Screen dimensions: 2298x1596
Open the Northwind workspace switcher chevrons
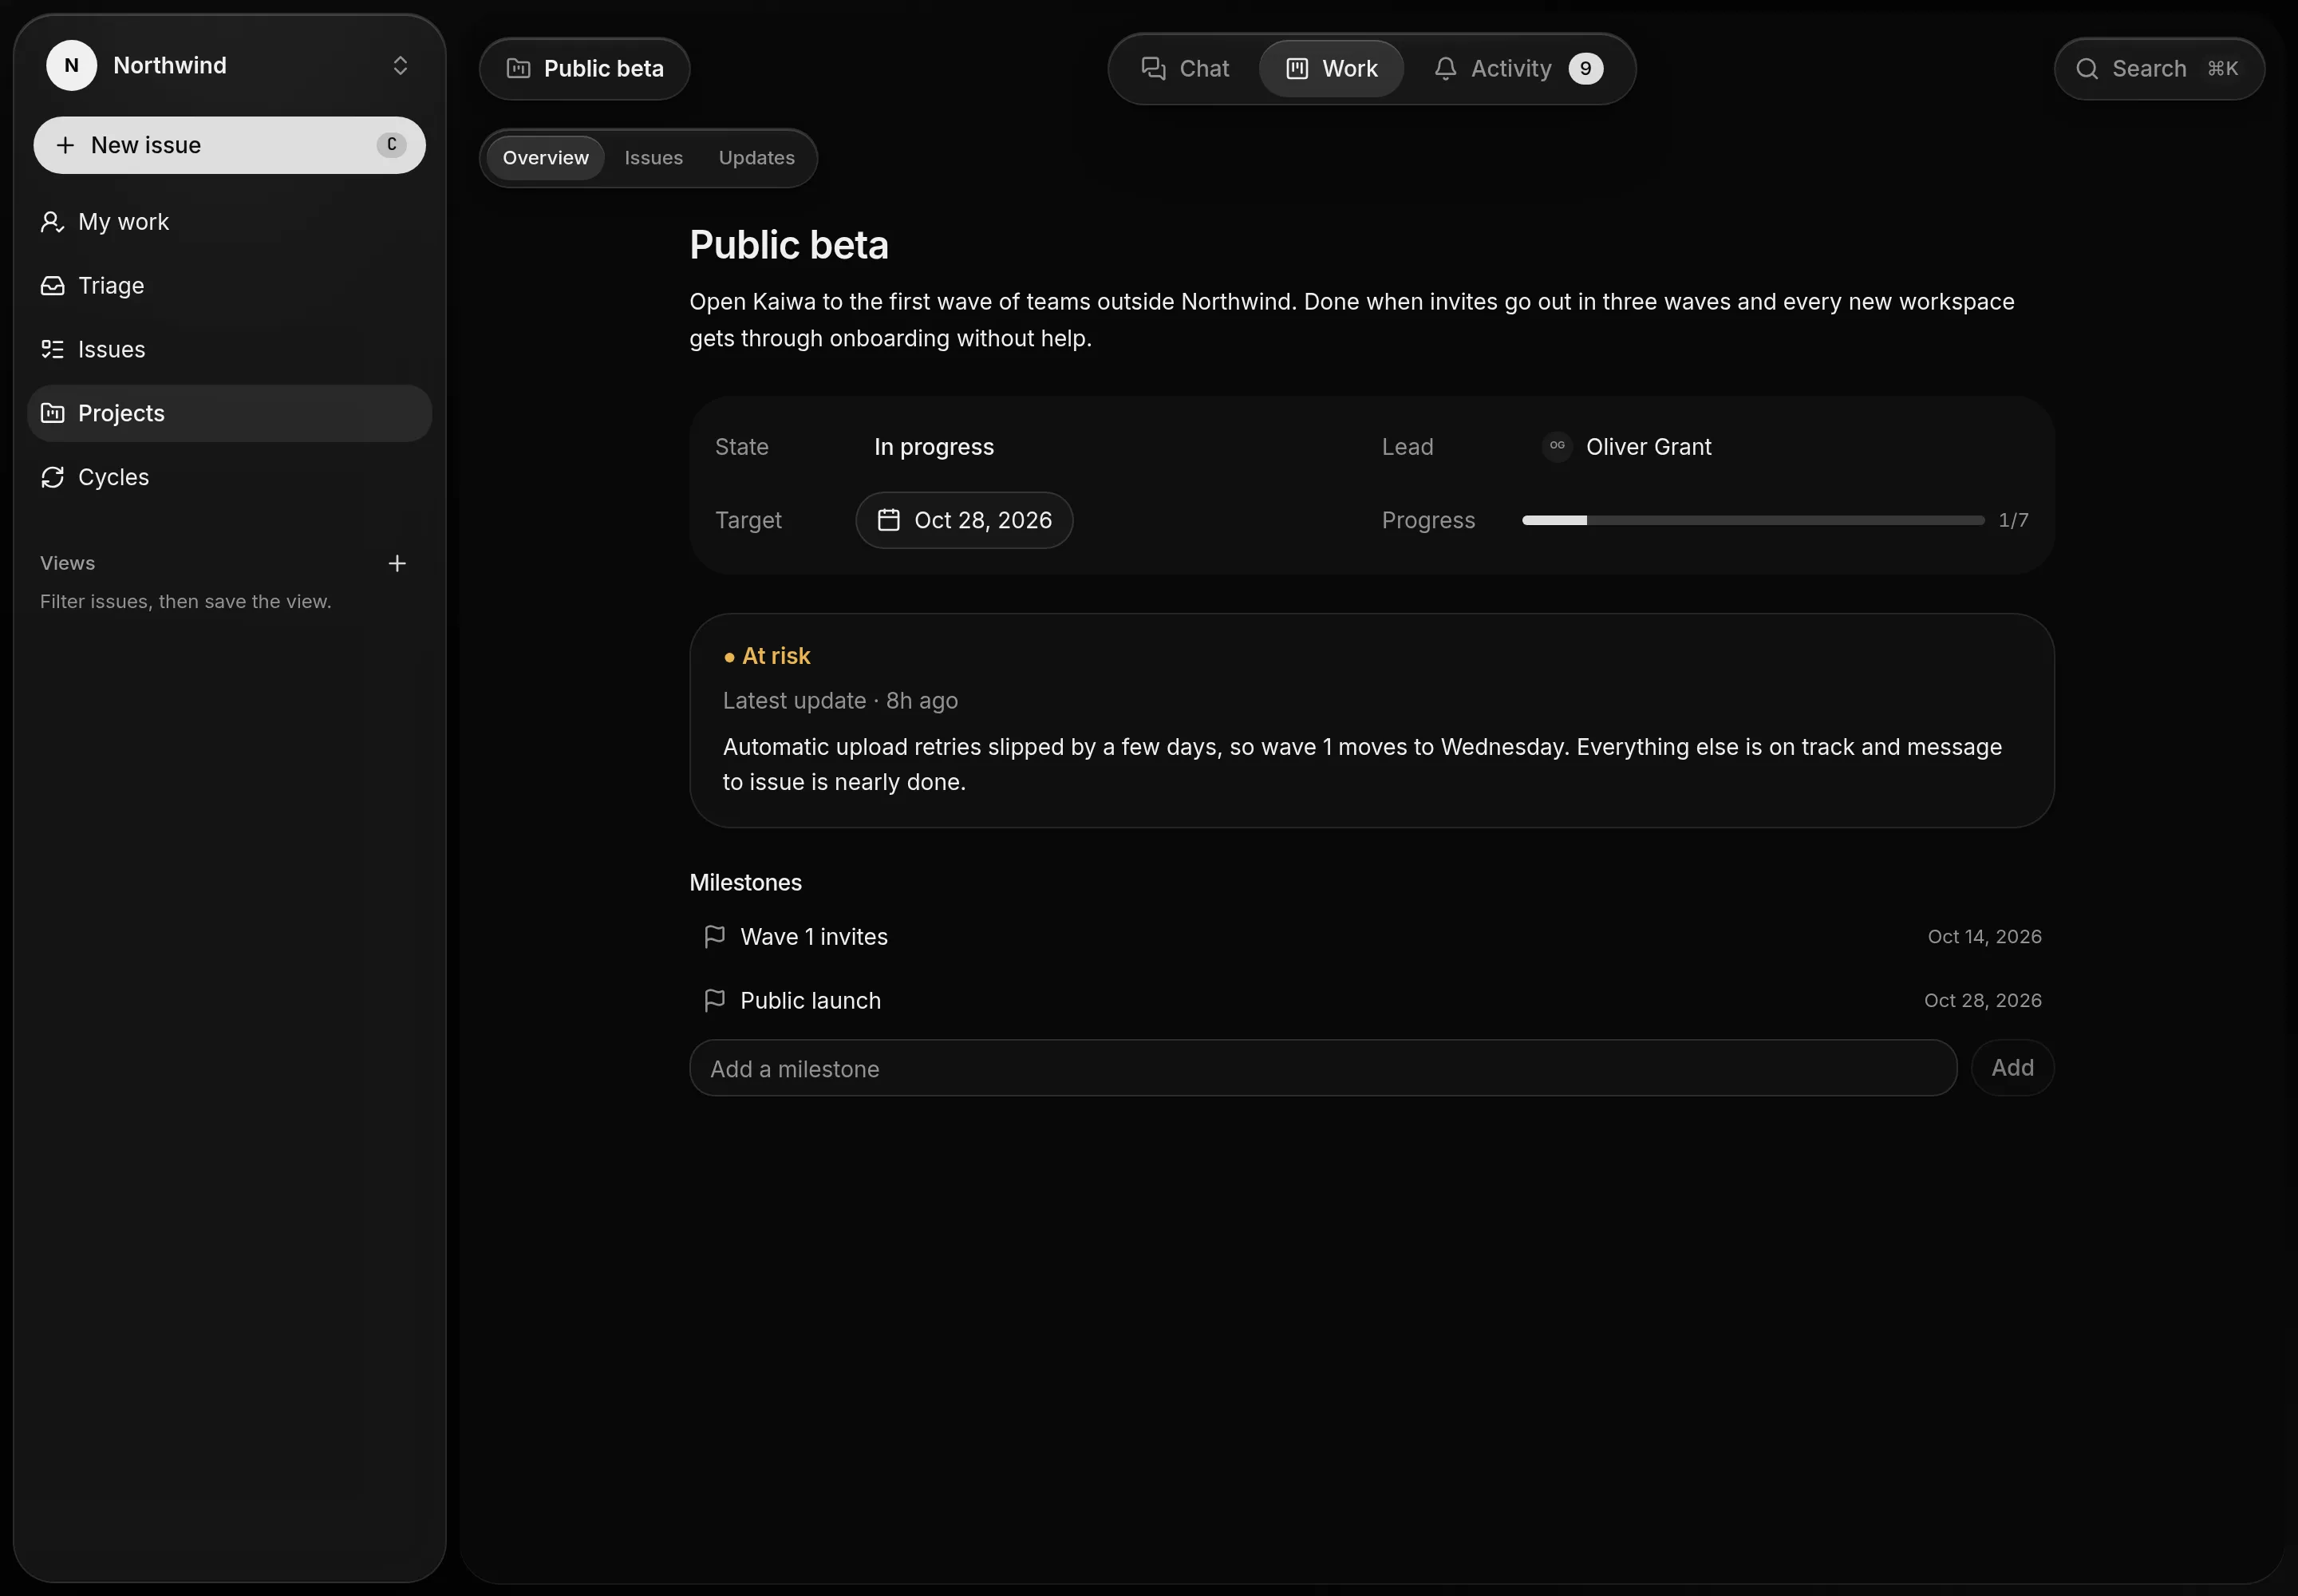point(400,66)
